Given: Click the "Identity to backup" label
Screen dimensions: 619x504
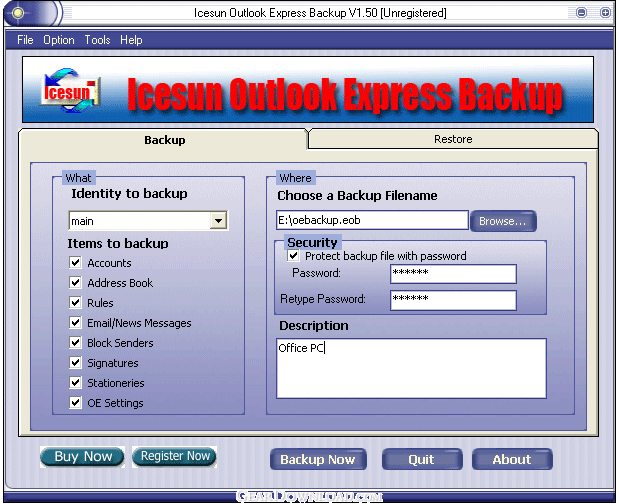Looking at the screenshot, I should click(x=129, y=193).
